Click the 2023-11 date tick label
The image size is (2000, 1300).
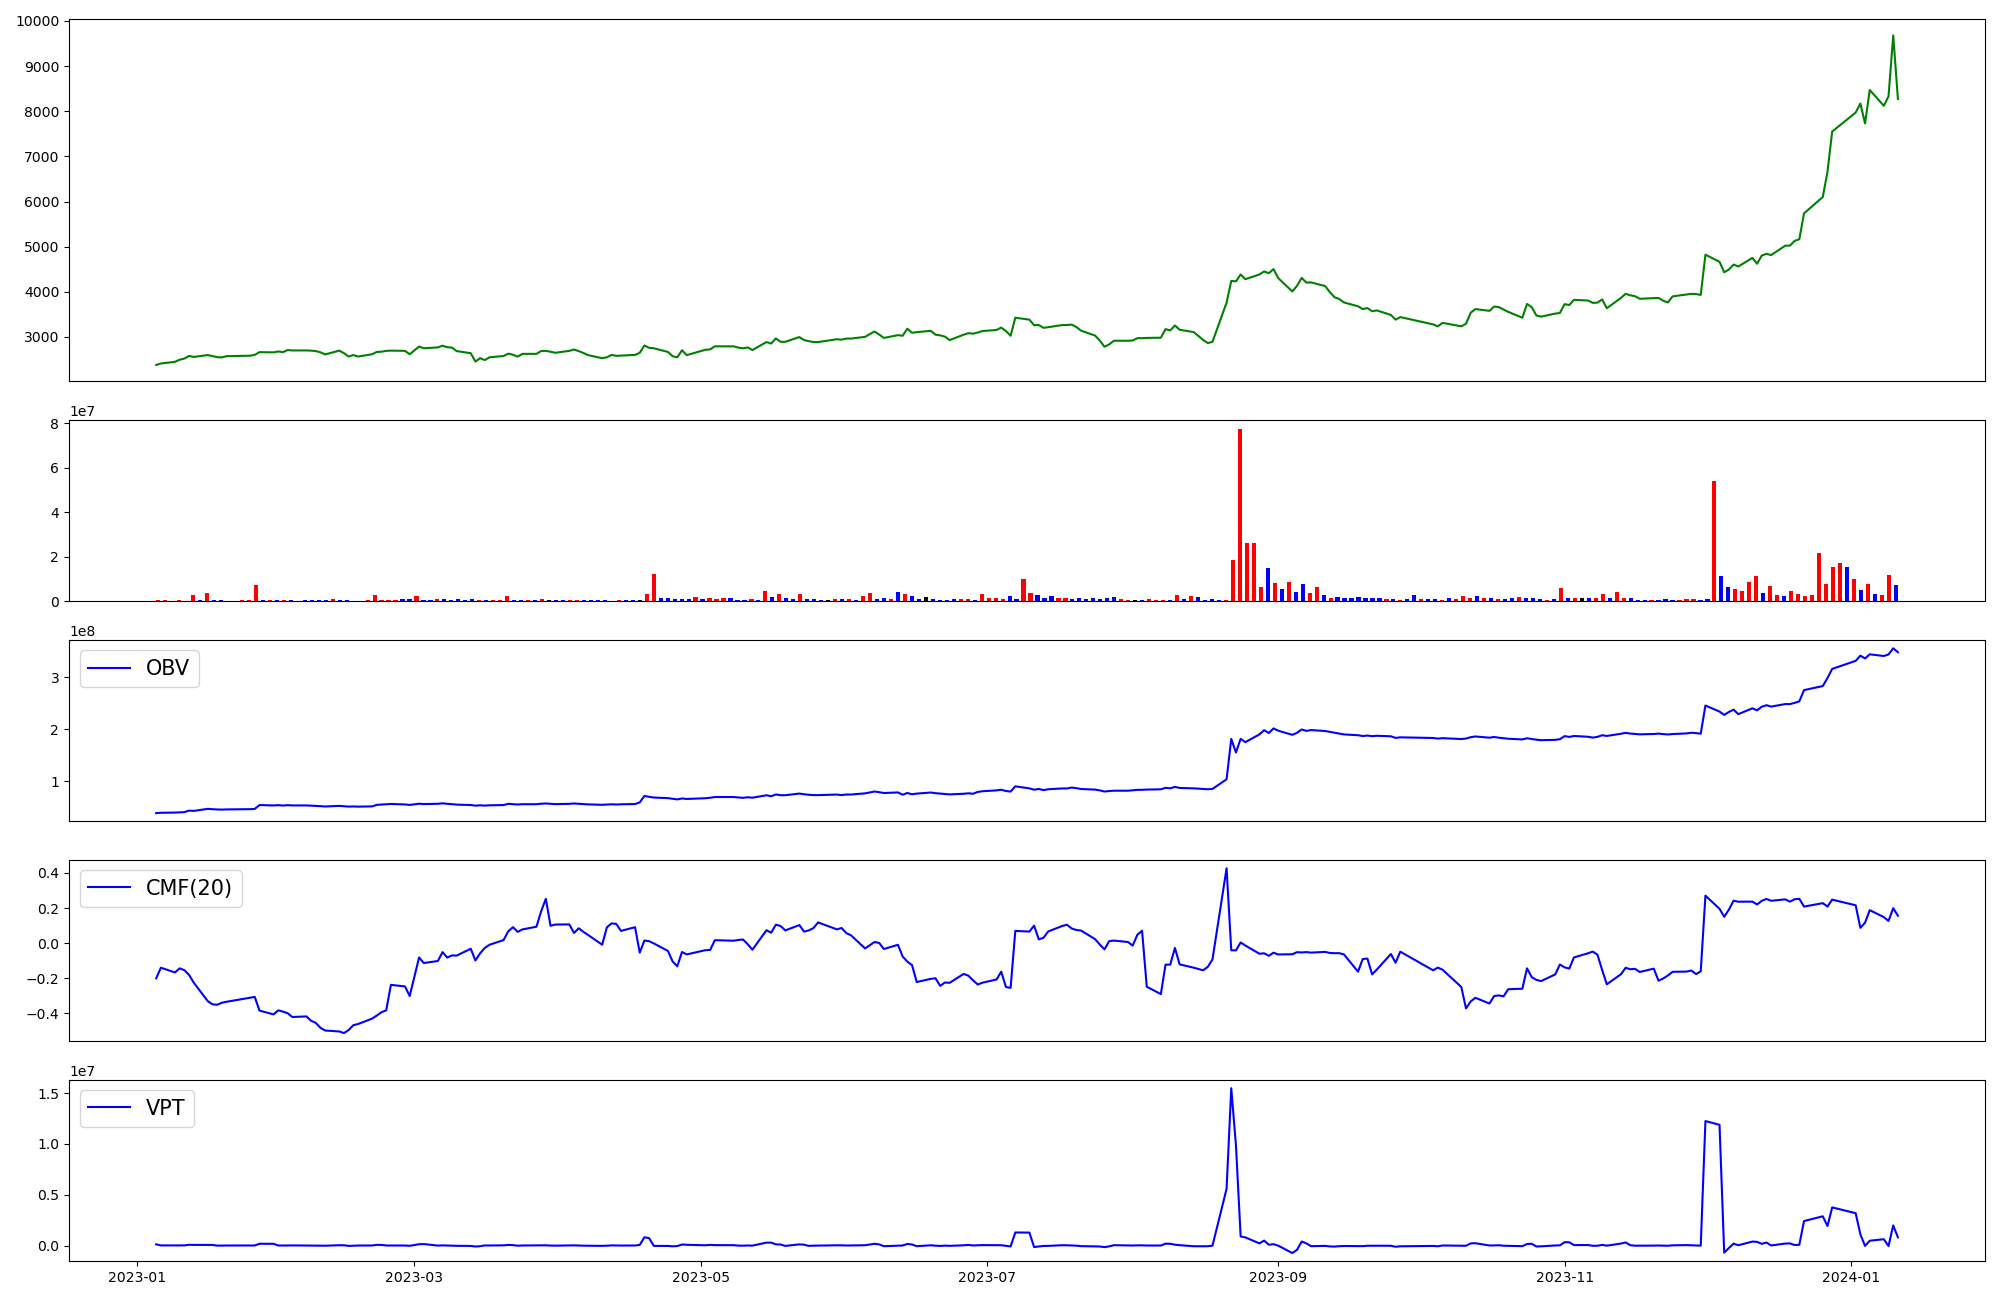(x=1565, y=1277)
